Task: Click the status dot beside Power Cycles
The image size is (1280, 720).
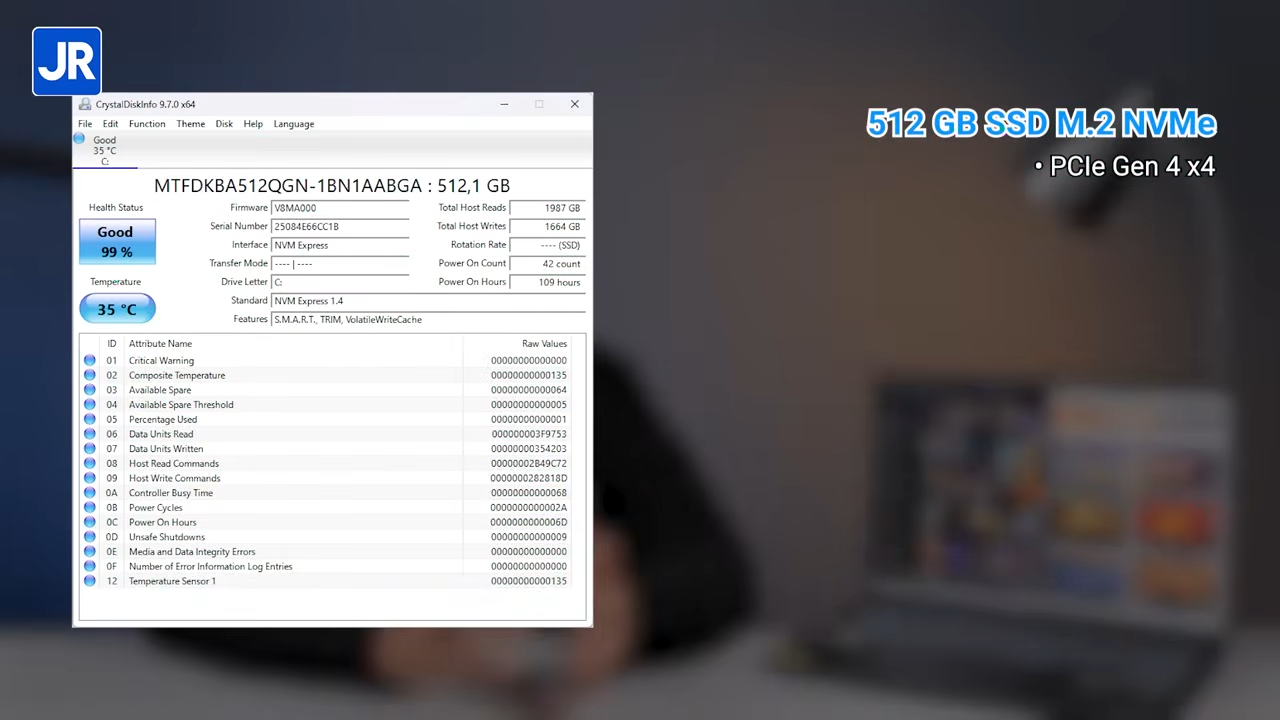Action: pos(90,507)
